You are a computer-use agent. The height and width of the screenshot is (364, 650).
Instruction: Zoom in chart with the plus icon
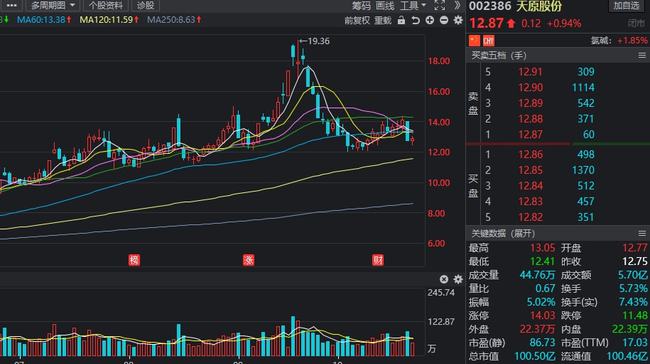[x=430, y=20]
